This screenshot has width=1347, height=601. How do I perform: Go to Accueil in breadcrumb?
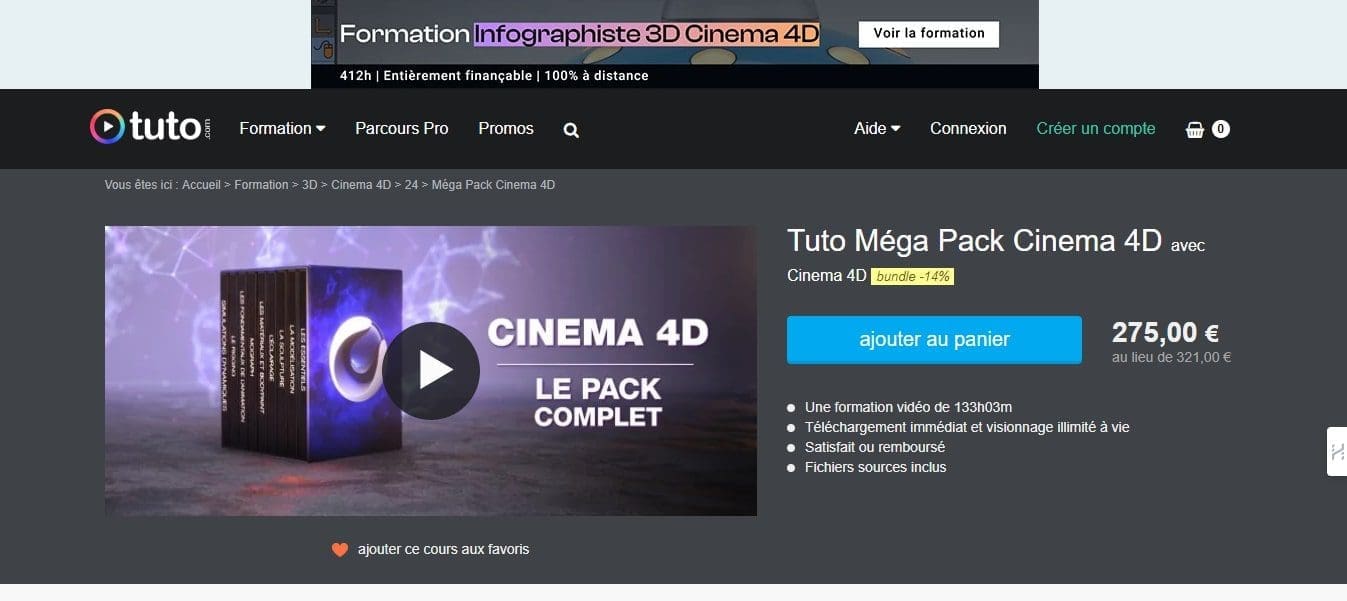coord(201,185)
